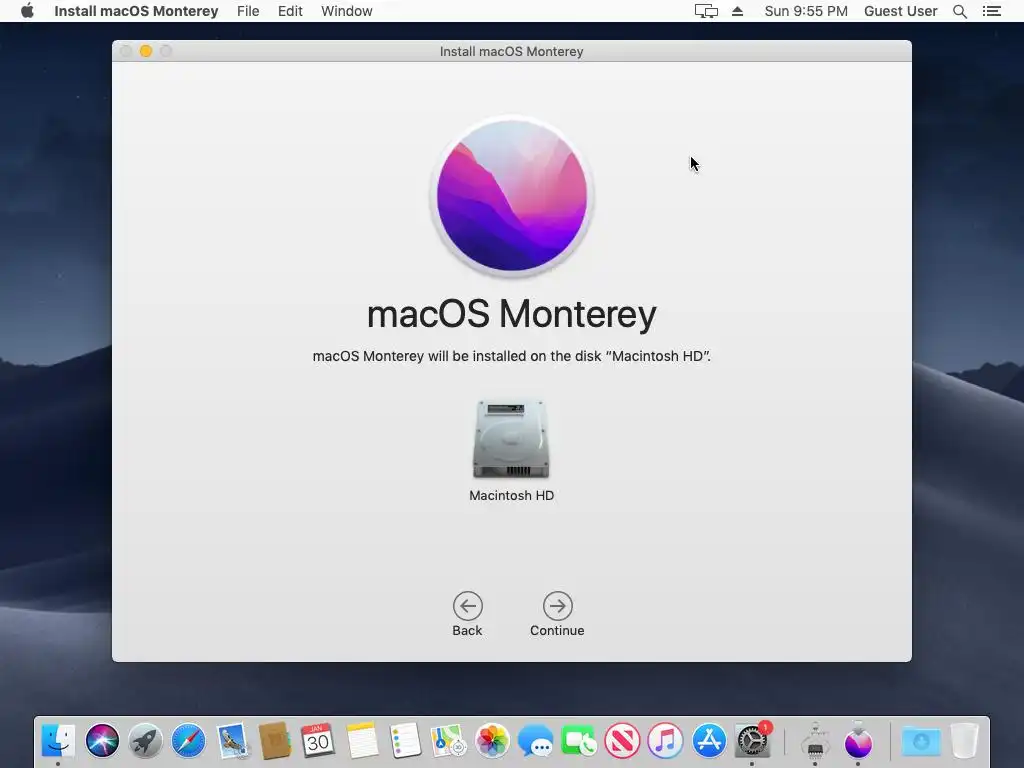The height and width of the screenshot is (768, 1024).
Task: Click the Sun 9:55 PM clock
Action: [806, 11]
